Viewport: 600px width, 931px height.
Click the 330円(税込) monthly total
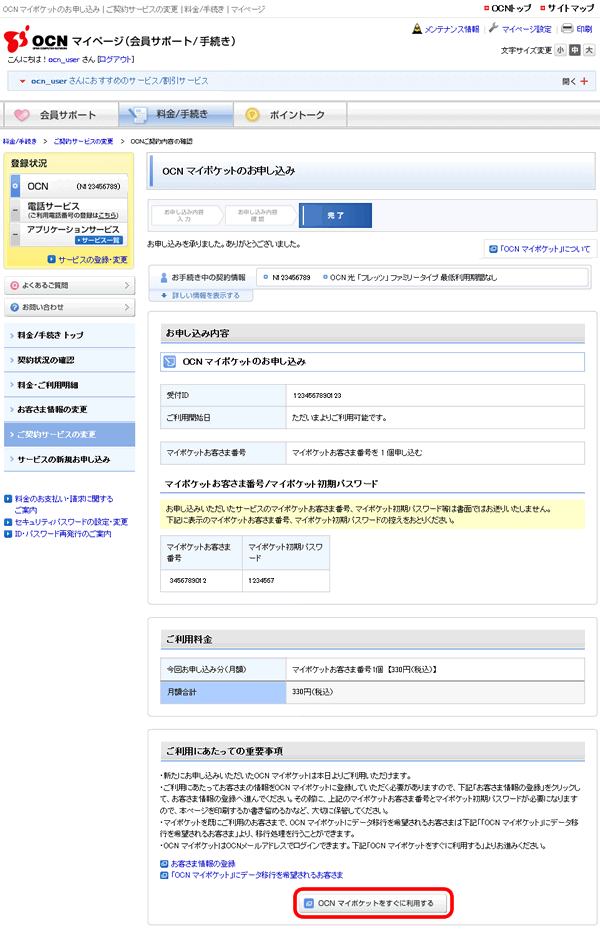[x=312, y=692]
